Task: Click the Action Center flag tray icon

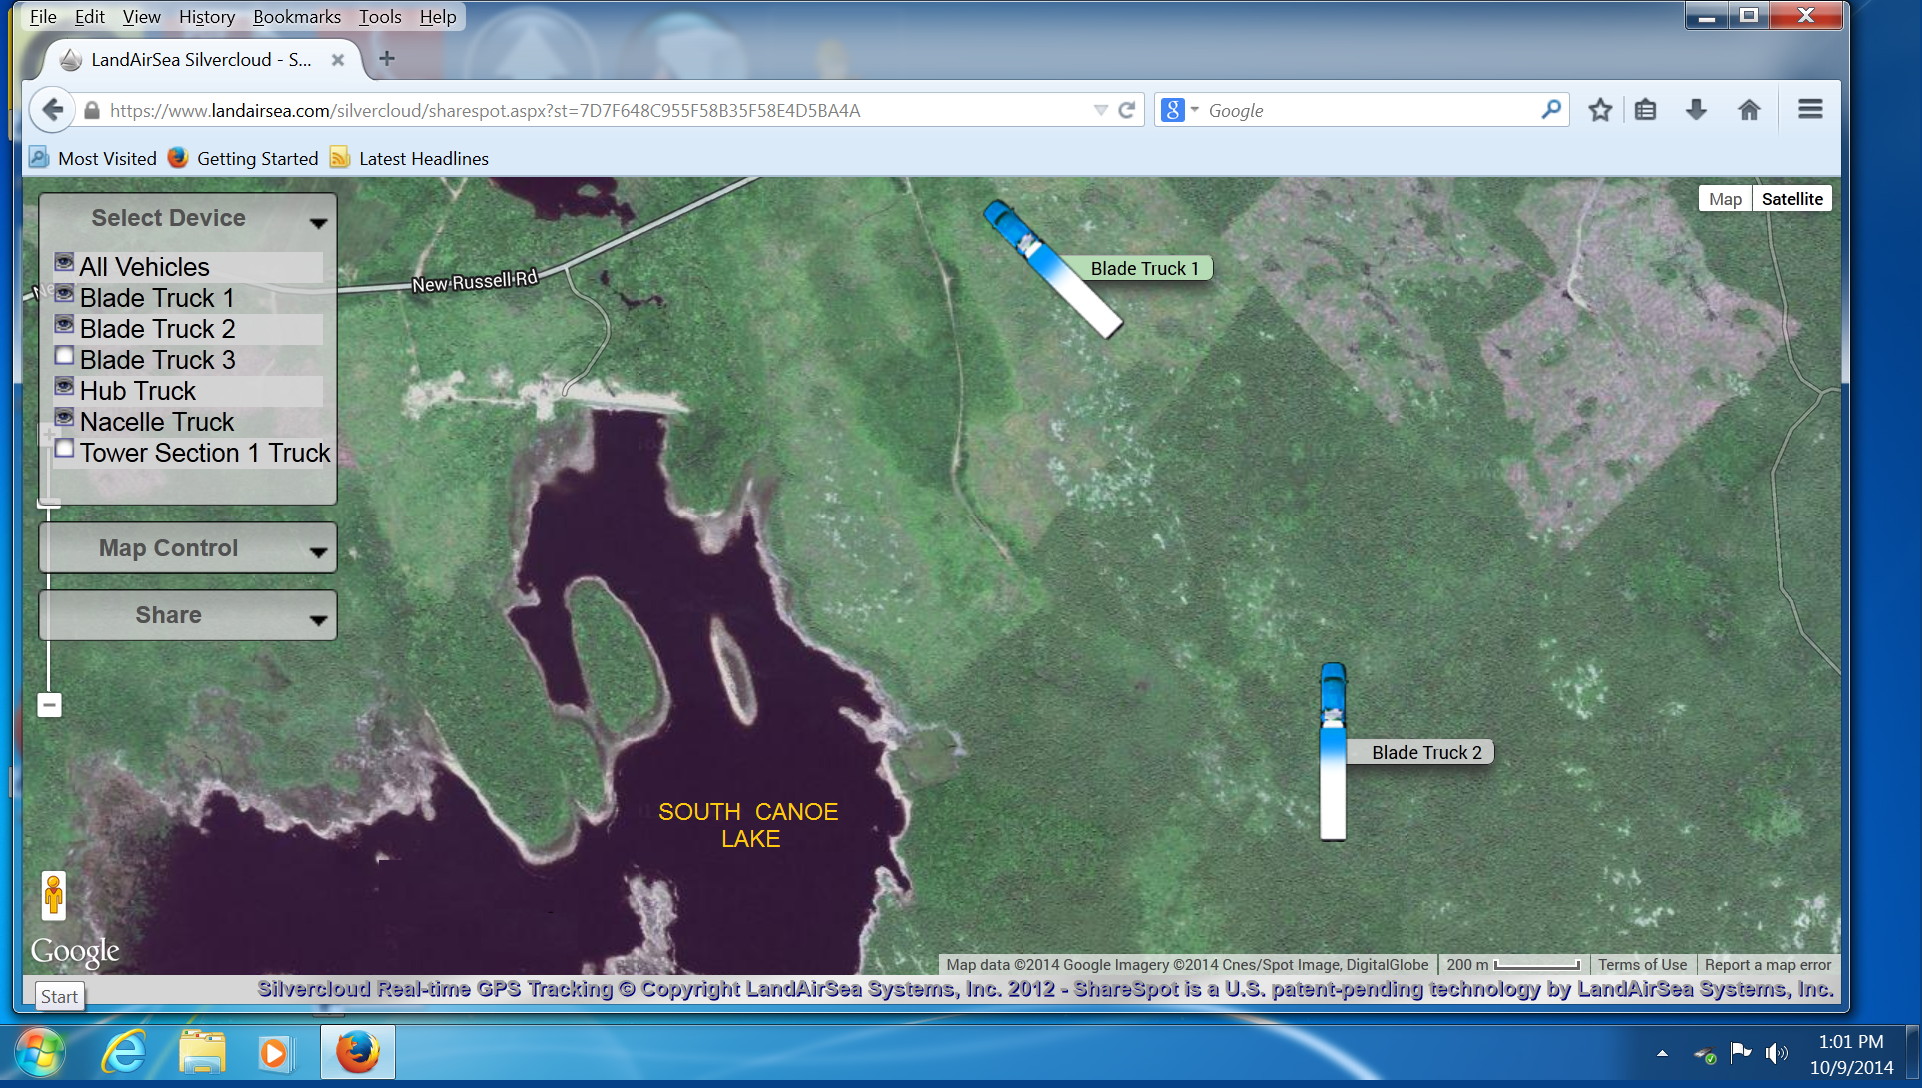Action: pyautogui.click(x=1741, y=1052)
